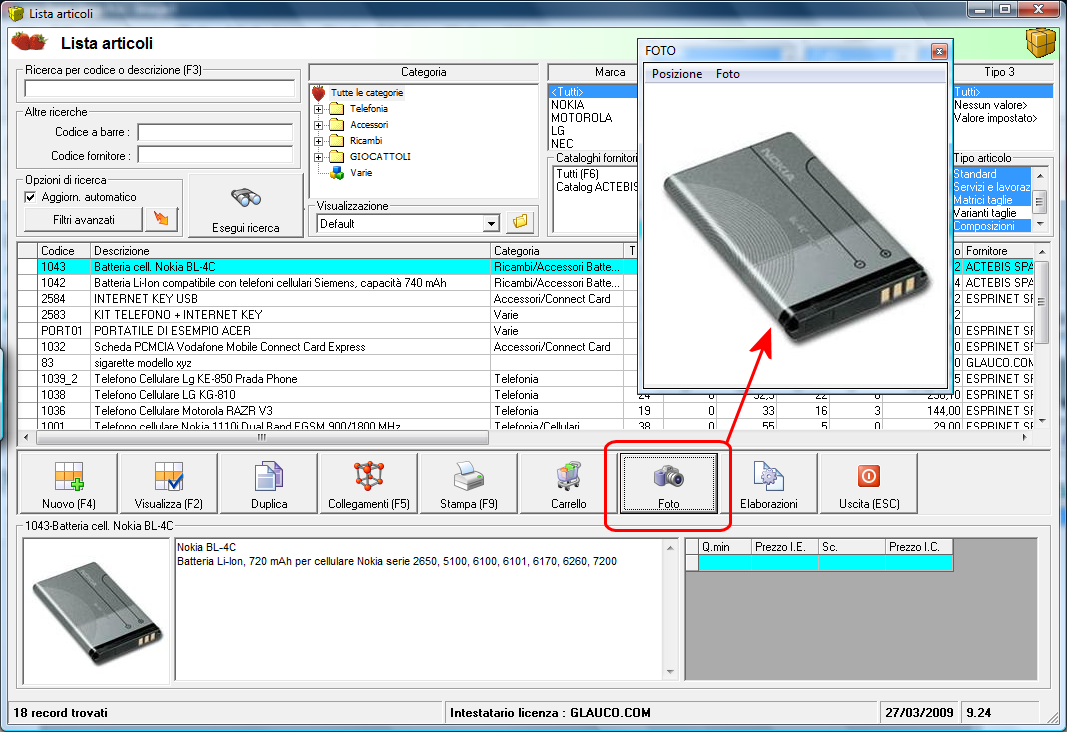1067x732 pixels.
Task: Click the Foto column in FOTO window
Action: pyautogui.click(x=727, y=74)
